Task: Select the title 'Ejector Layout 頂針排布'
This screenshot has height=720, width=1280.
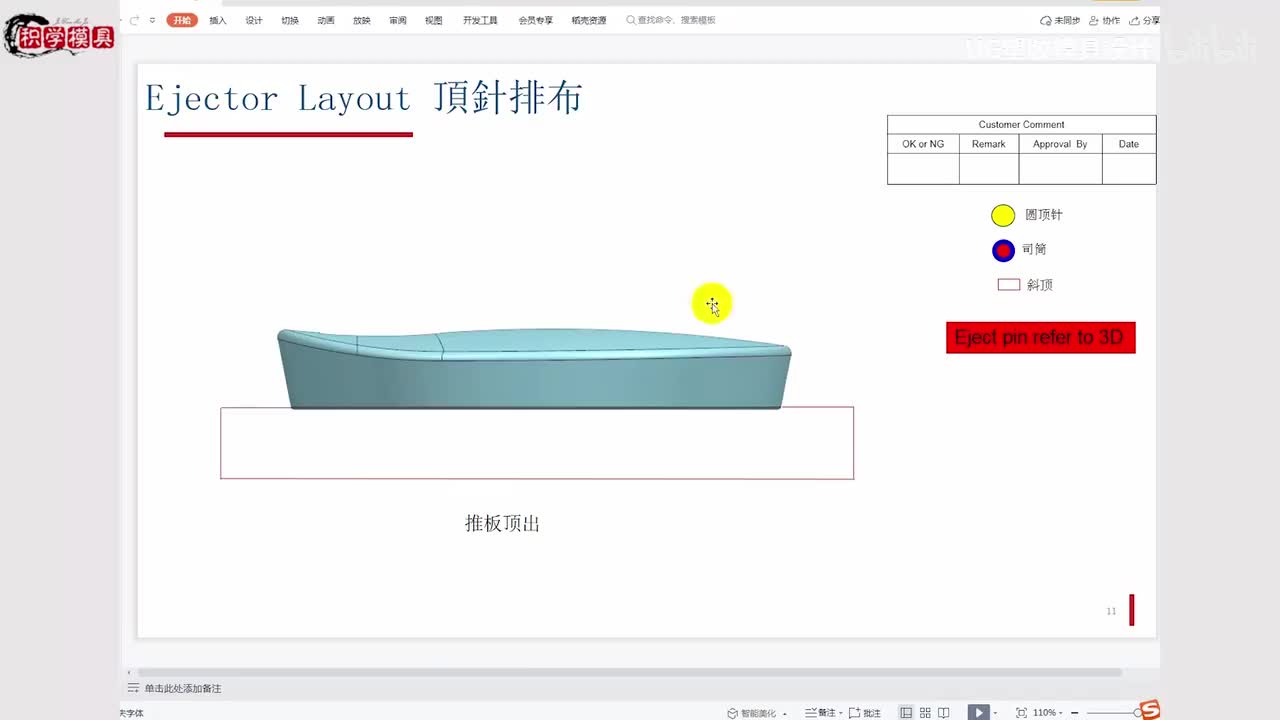Action: coord(364,98)
